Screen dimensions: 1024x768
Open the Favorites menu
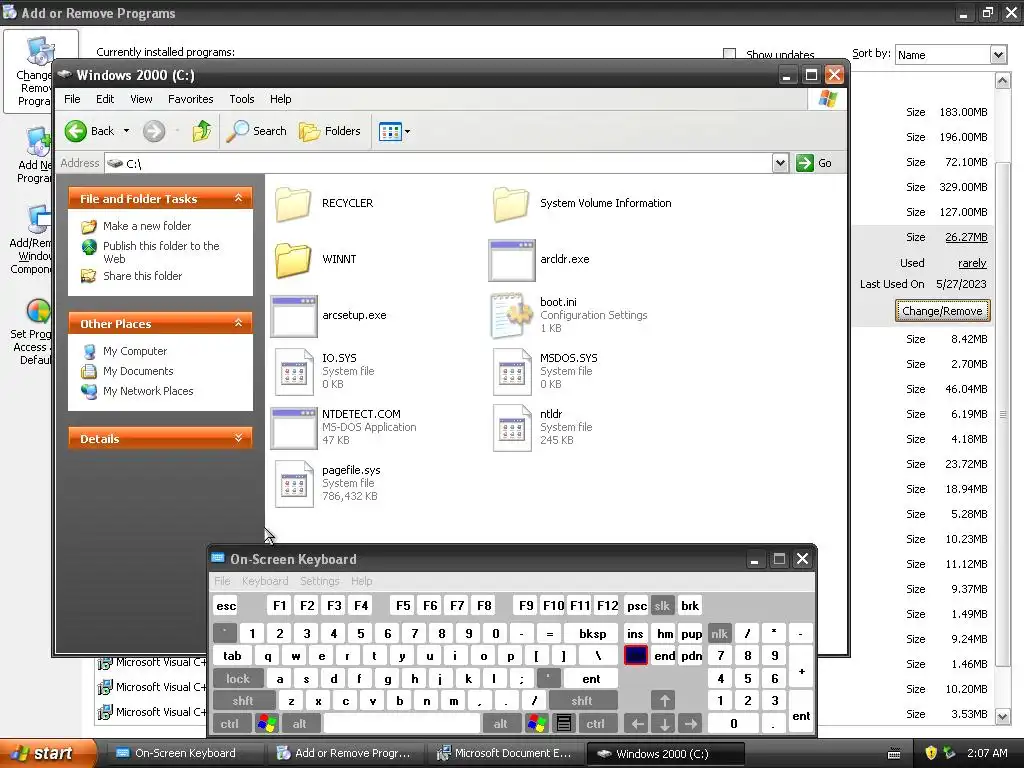tap(191, 99)
